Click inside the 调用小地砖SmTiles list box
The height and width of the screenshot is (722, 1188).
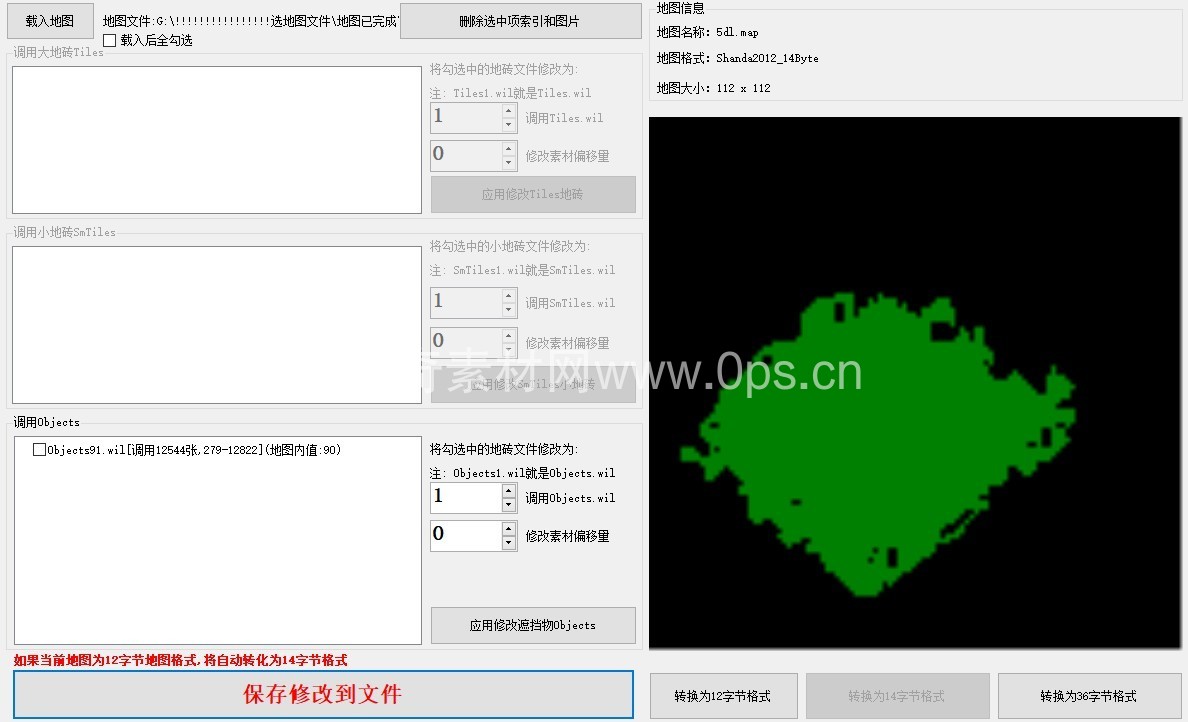point(217,325)
